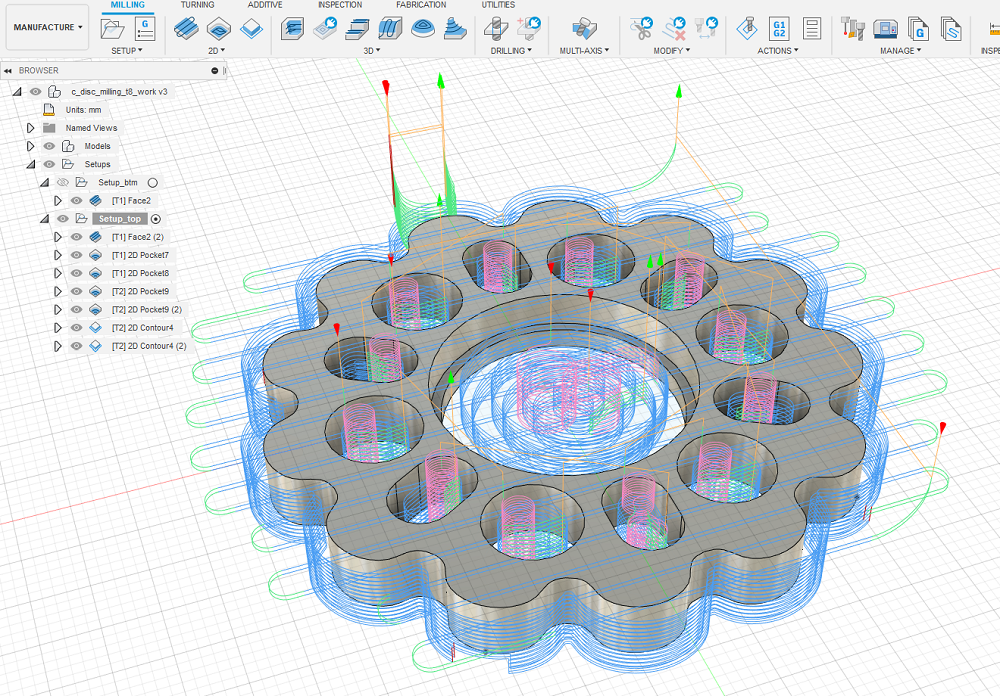Select the 2D Pocket toolbar icon

(219, 29)
